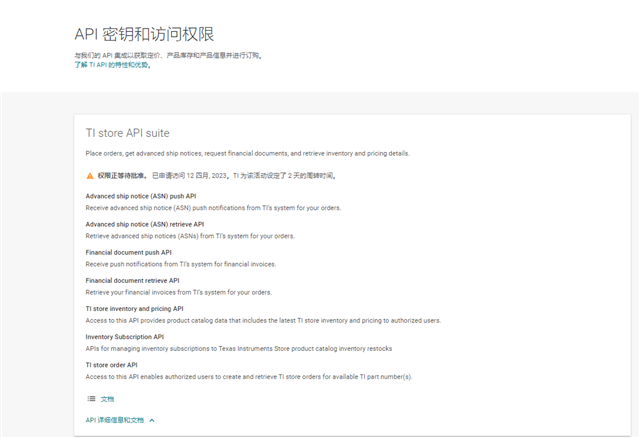Click 'Receive advanced ship notice (ASN) push notifications' text
Viewport: 640px width, 438px height.
213,208
